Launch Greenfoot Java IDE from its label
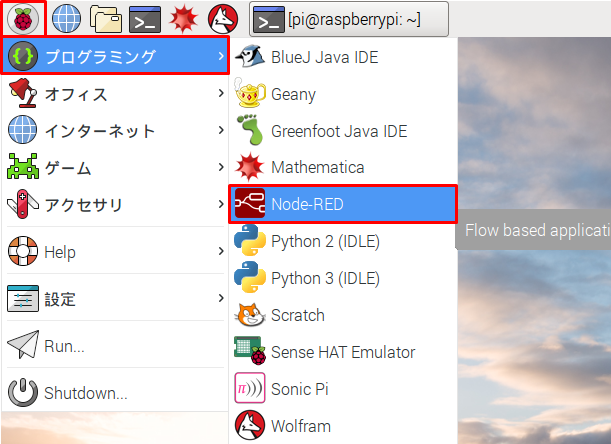The height and width of the screenshot is (444, 611). pyautogui.click(x=339, y=131)
